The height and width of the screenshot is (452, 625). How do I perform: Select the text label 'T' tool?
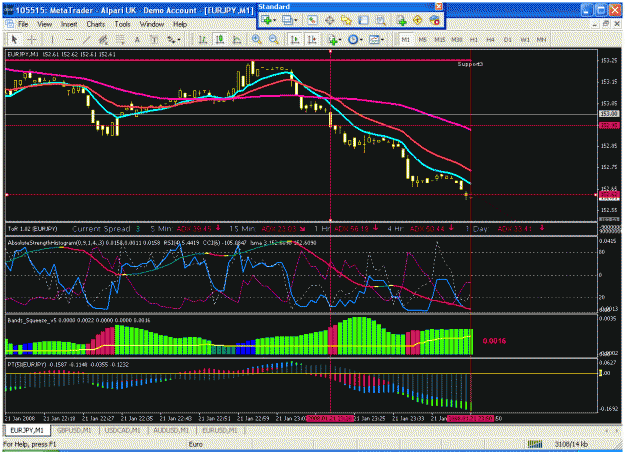pos(154,39)
